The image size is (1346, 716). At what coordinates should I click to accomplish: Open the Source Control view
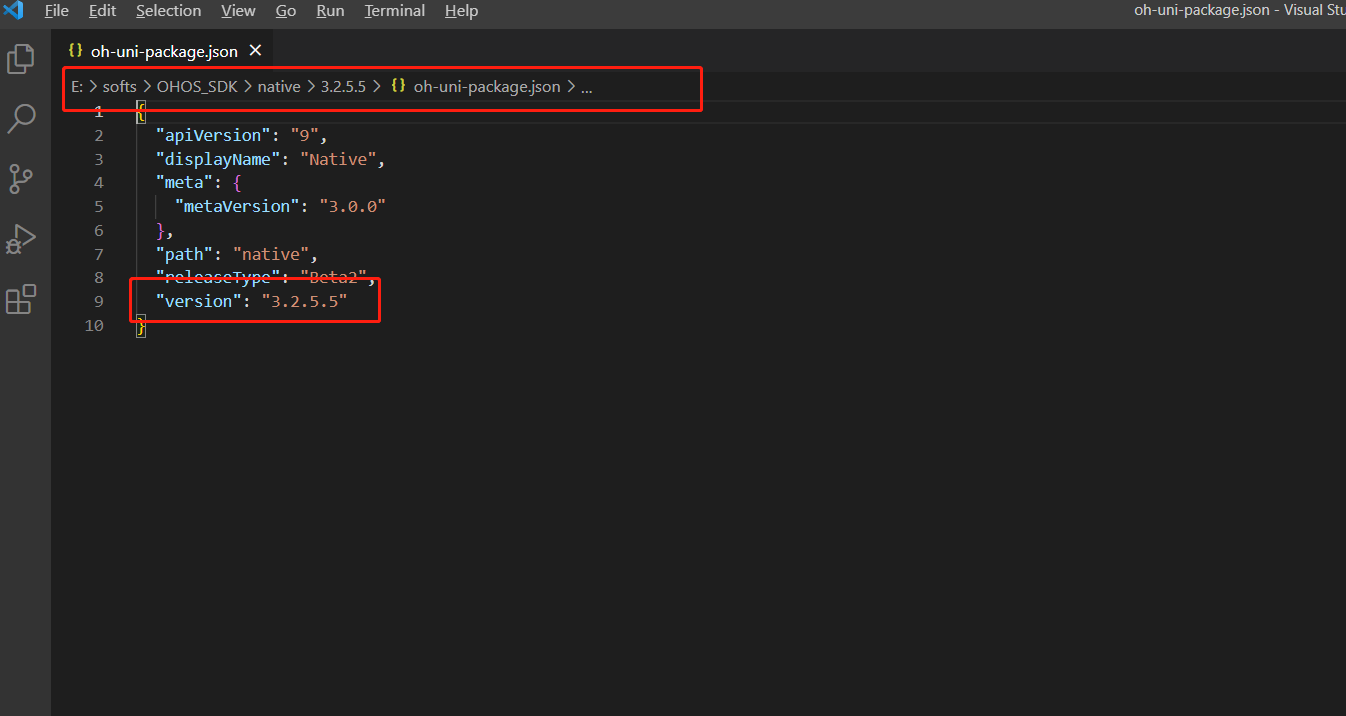point(21,179)
